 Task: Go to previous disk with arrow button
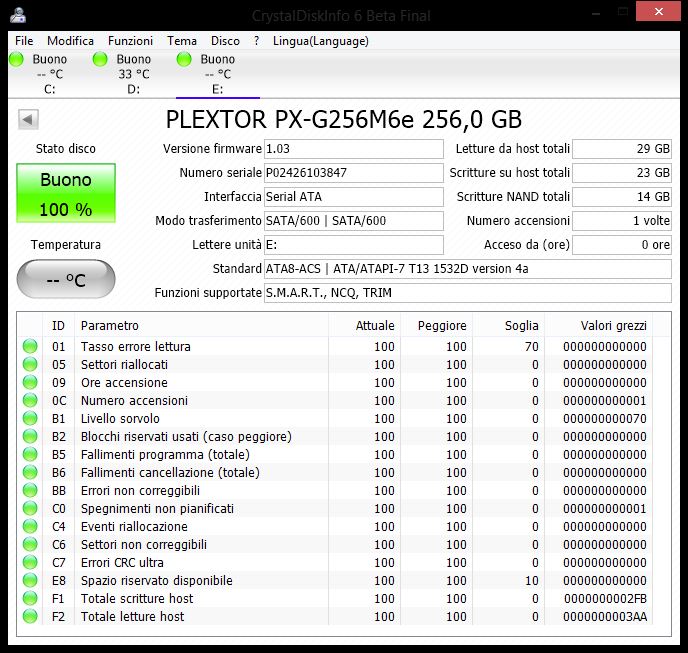coord(28,119)
